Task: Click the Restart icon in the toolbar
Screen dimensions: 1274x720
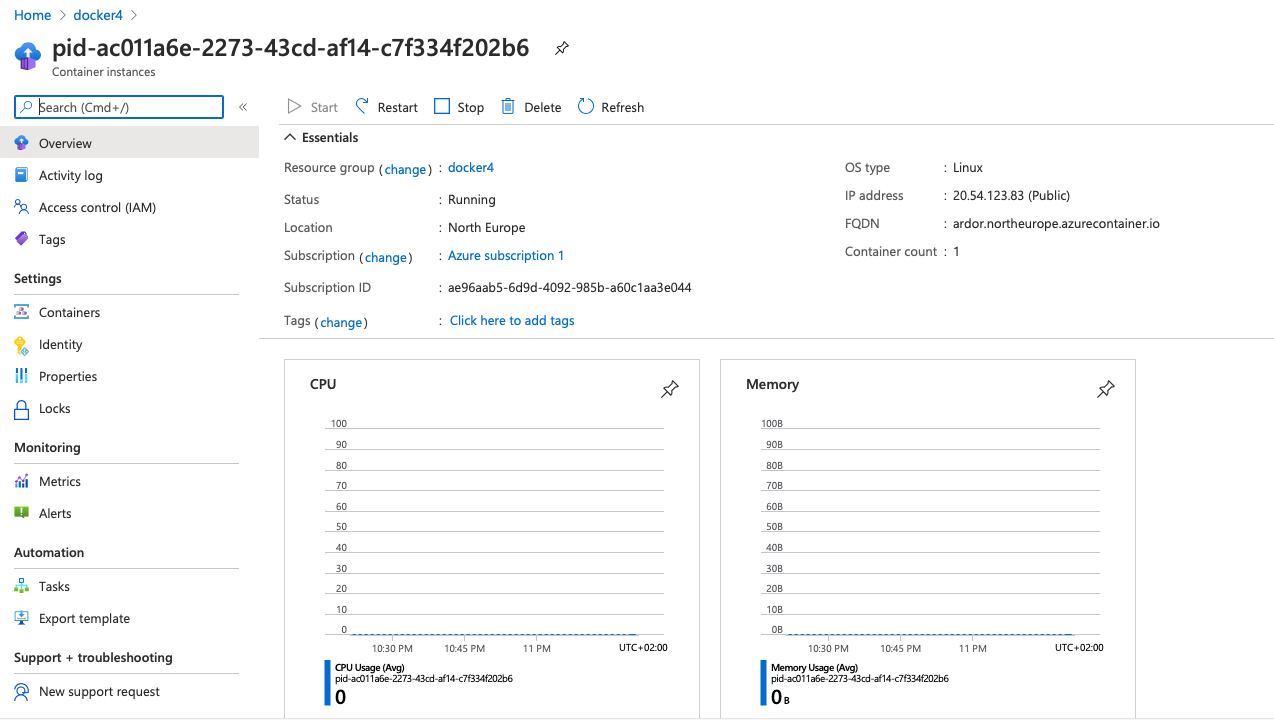Action: click(363, 107)
